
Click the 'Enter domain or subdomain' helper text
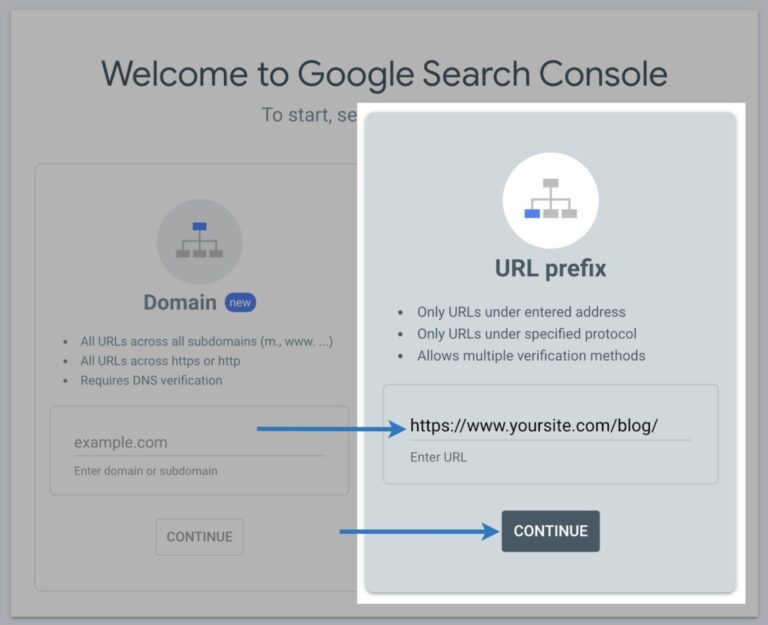[x=146, y=470]
